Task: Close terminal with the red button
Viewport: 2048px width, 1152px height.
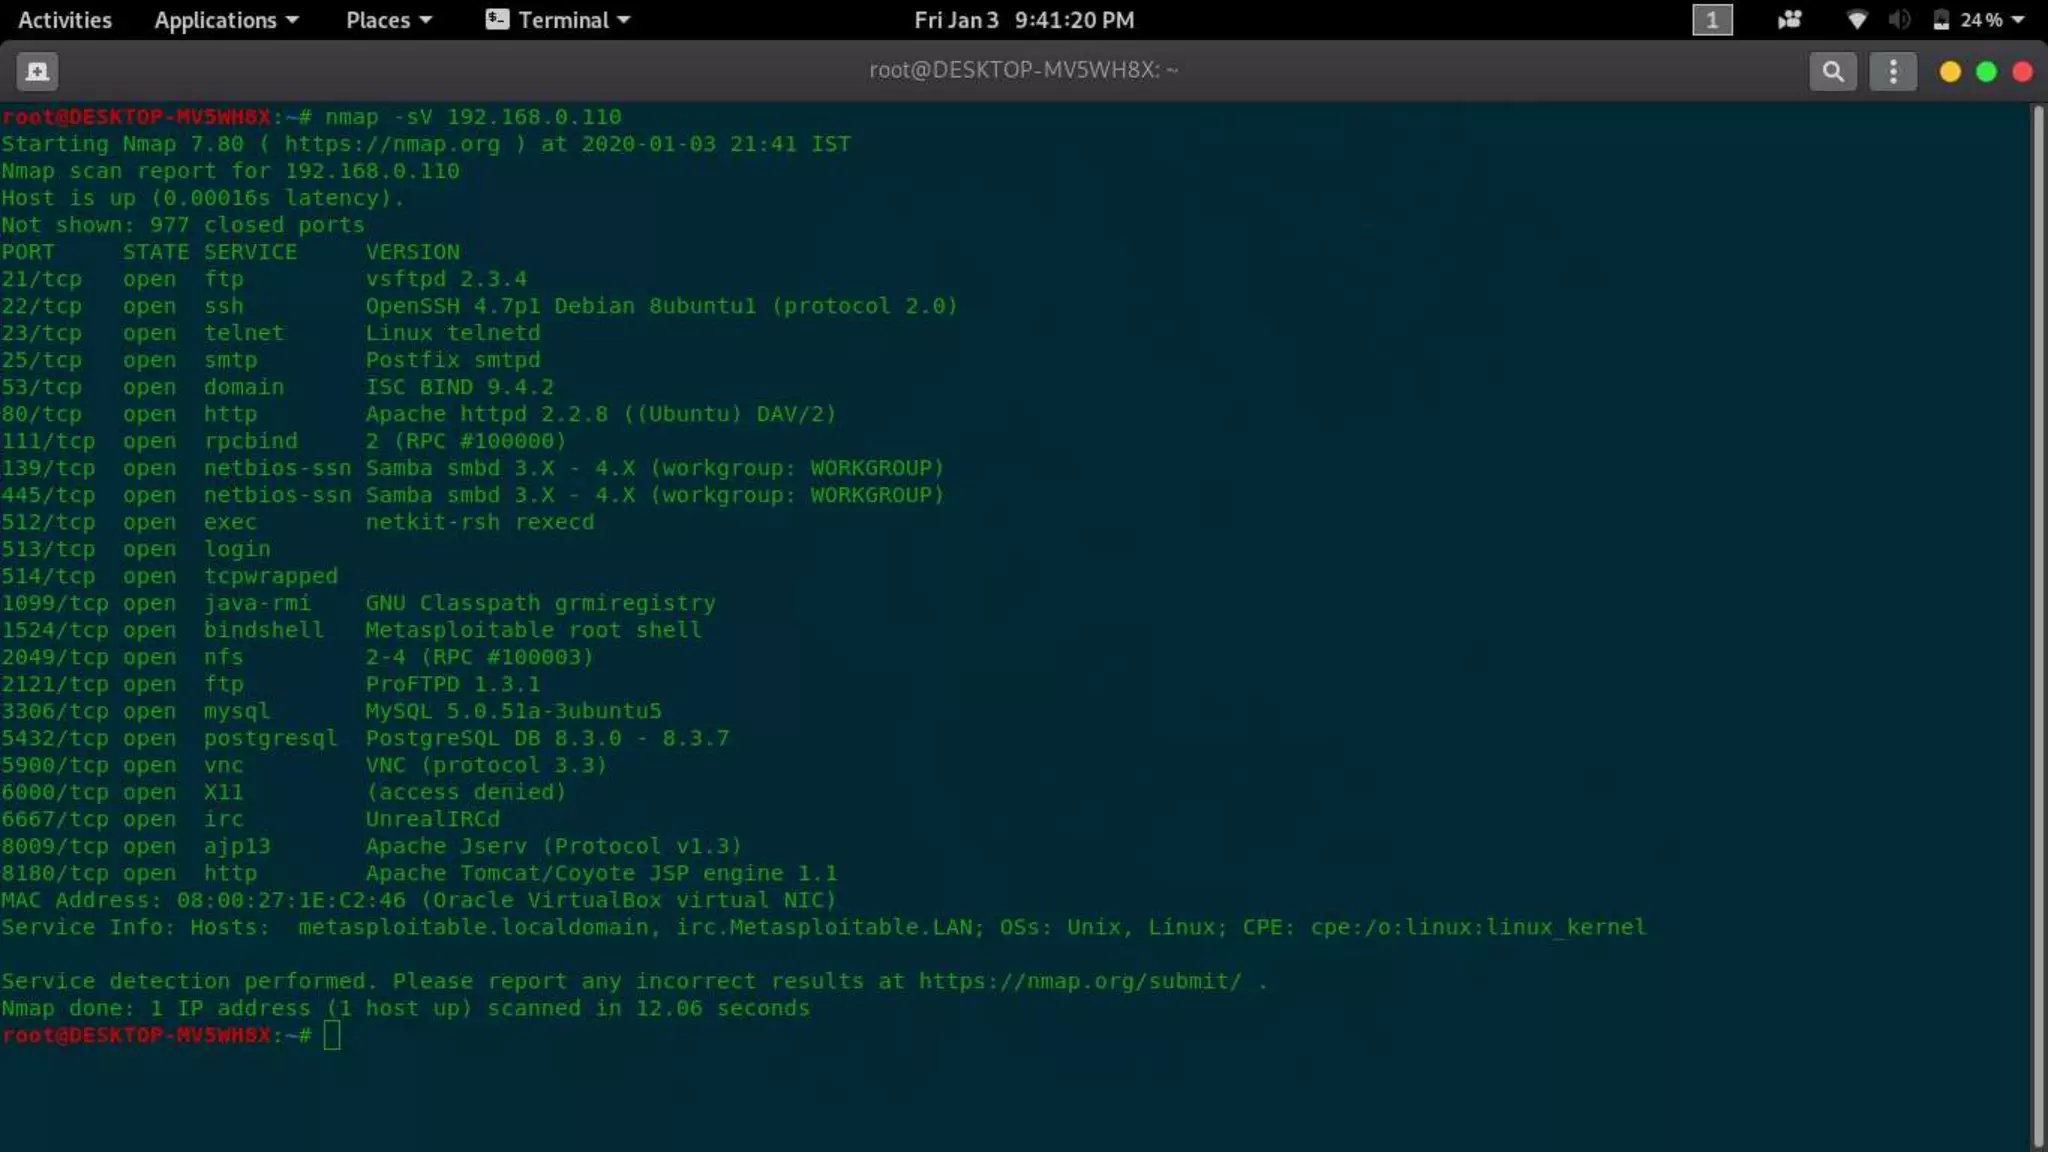Action: click(x=2022, y=71)
